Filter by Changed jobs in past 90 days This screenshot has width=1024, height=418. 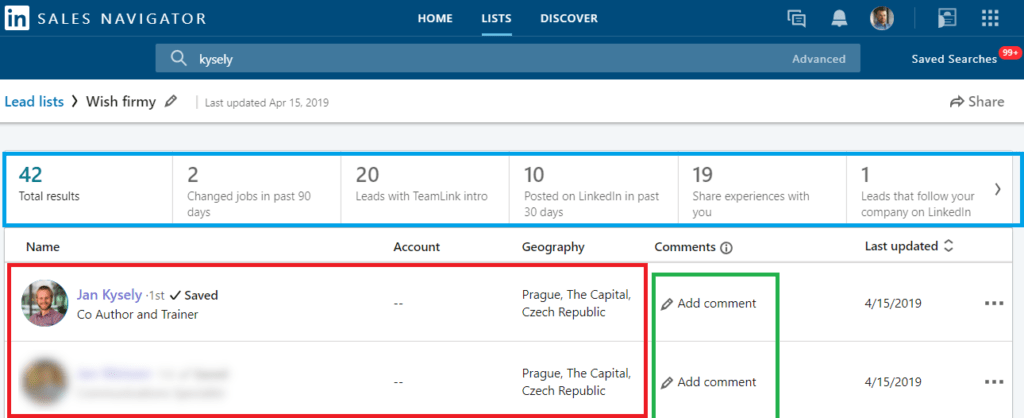(x=257, y=189)
